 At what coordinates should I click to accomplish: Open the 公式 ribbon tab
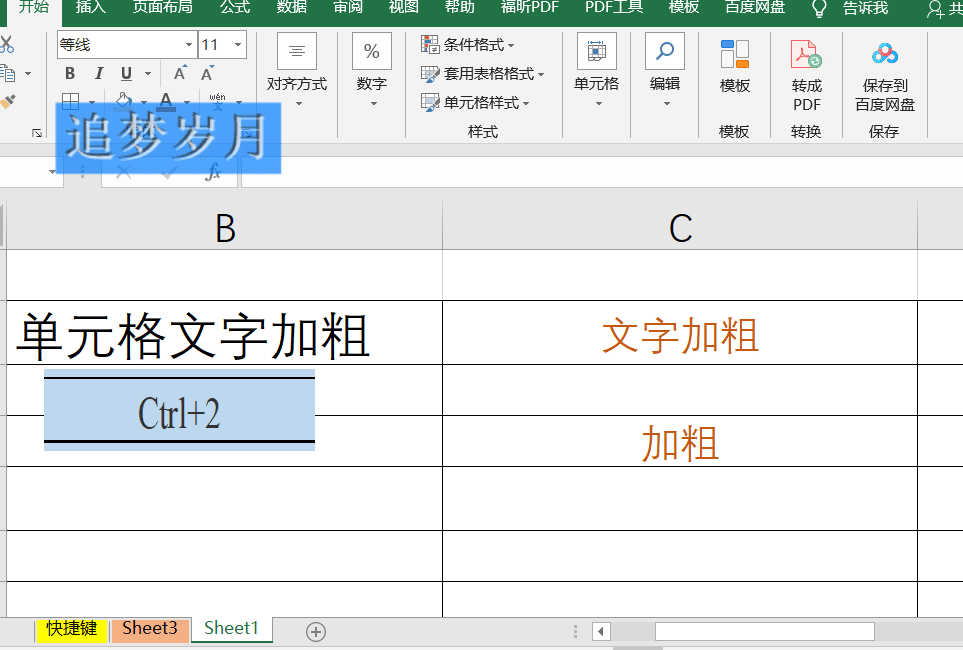(235, 7)
